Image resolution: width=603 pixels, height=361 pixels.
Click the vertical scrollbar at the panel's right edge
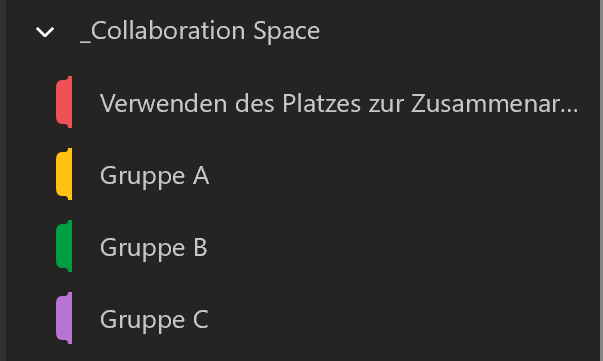(600, 180)
